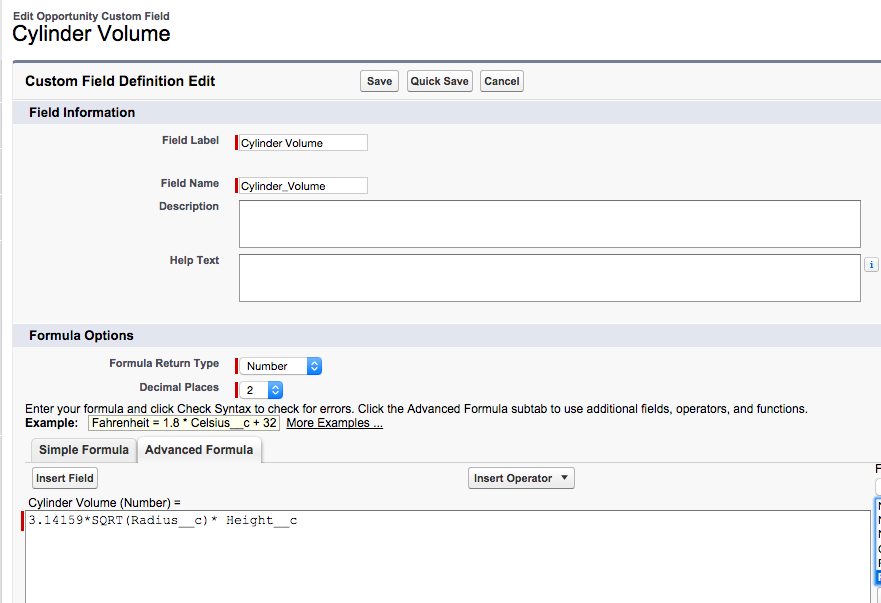Cancel the field definition edit
Screen dimensions: 881x603
501,81
